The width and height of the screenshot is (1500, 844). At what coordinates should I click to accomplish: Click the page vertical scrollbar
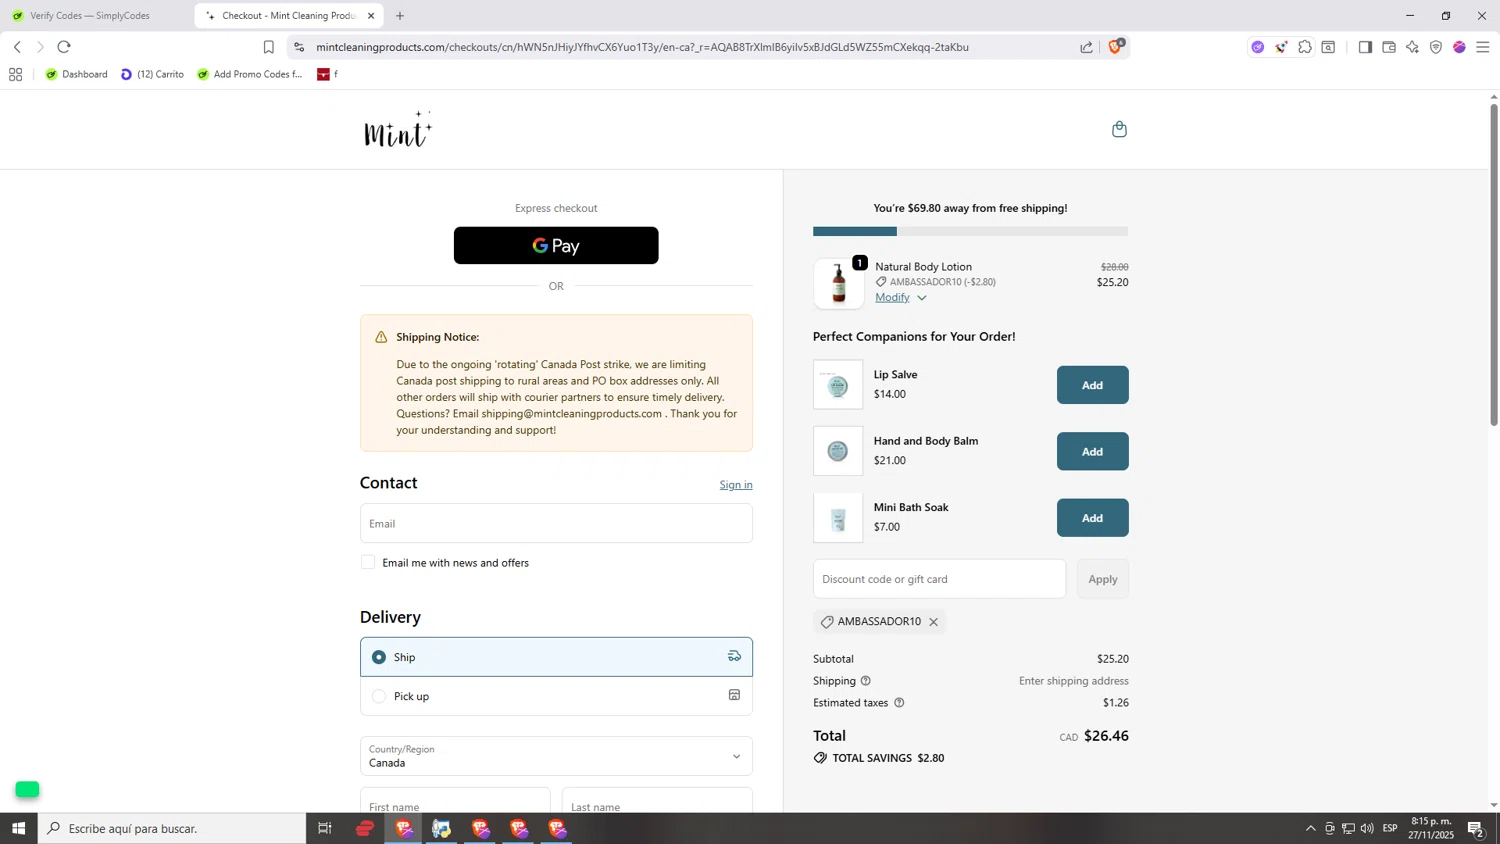1494,265
